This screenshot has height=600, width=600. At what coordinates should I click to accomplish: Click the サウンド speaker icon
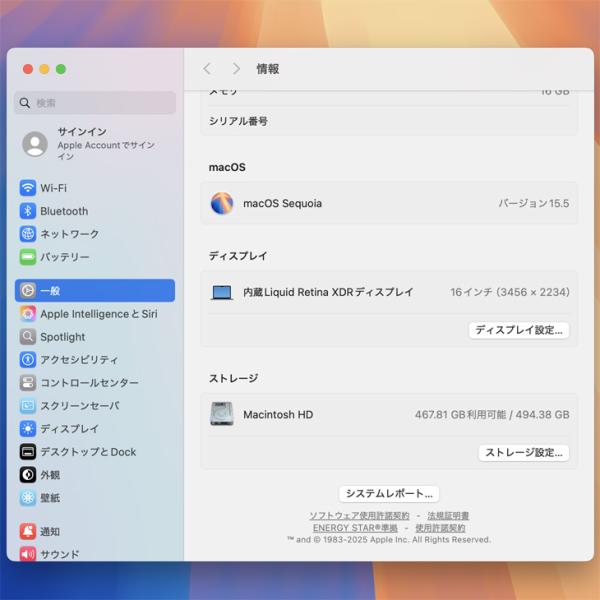click(28, 554)
